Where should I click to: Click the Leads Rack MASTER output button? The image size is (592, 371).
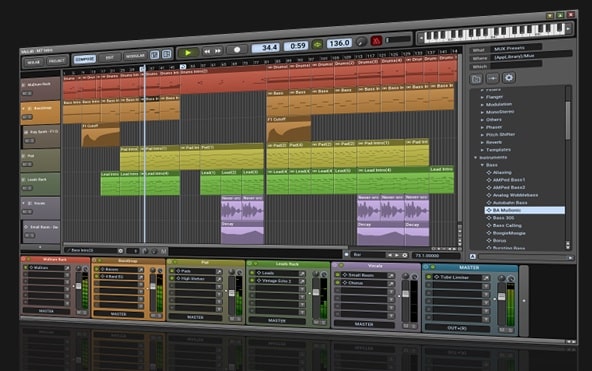276,320
